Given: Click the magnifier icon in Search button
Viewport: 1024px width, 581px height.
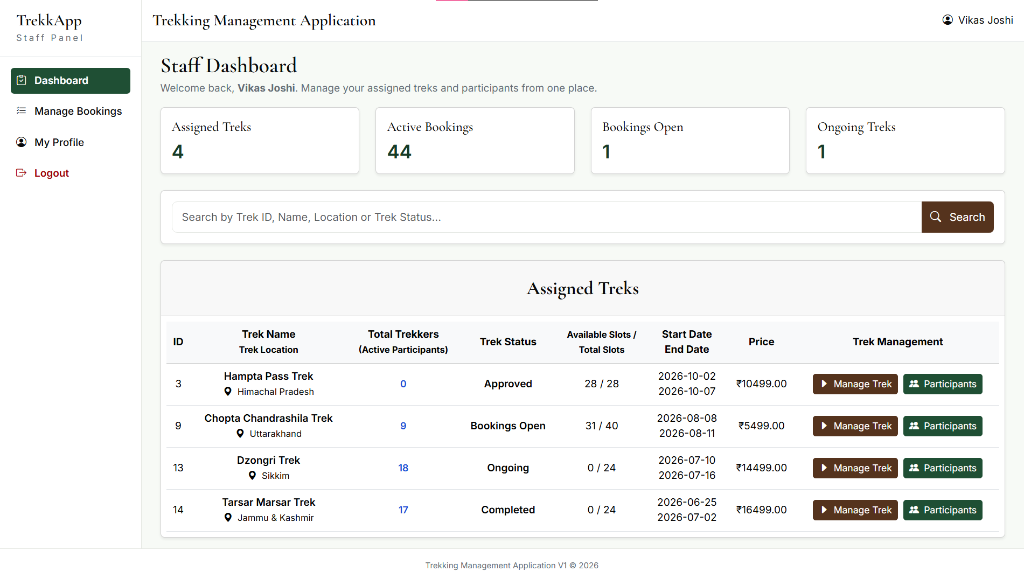Looking at the screenshot, I should click(936, 217).
